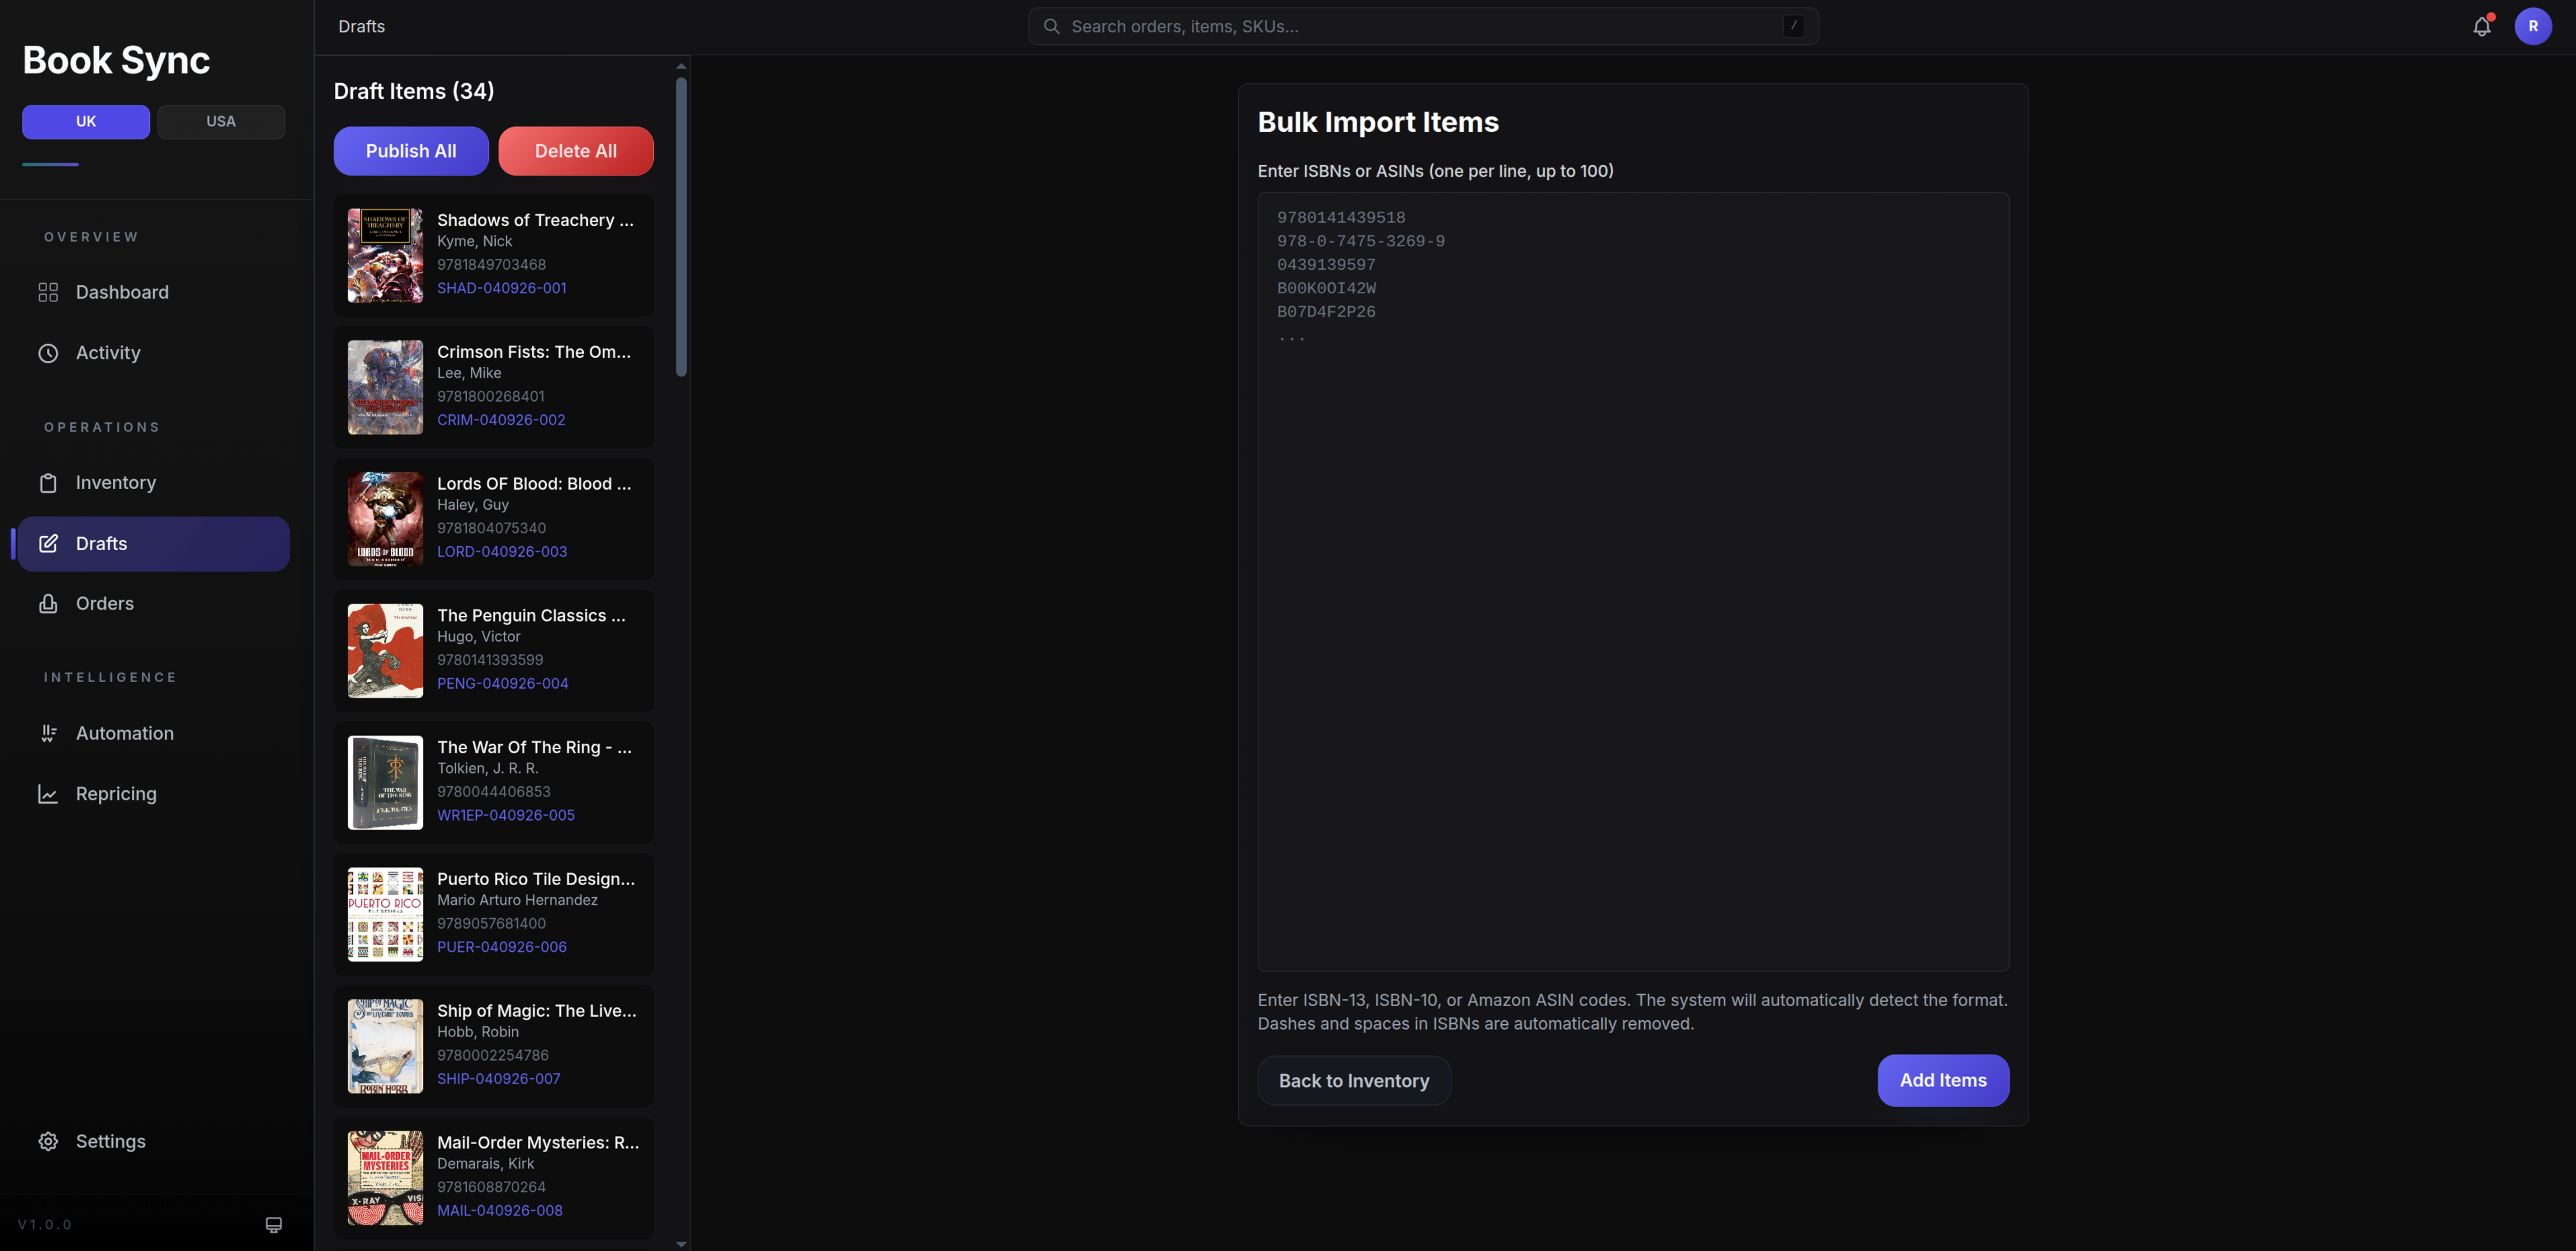The width and height of the screenshot is (2576, 1251).
Task: Open Settings via the gear icon
Action: pyautogui.click(x=48, y=1141)
